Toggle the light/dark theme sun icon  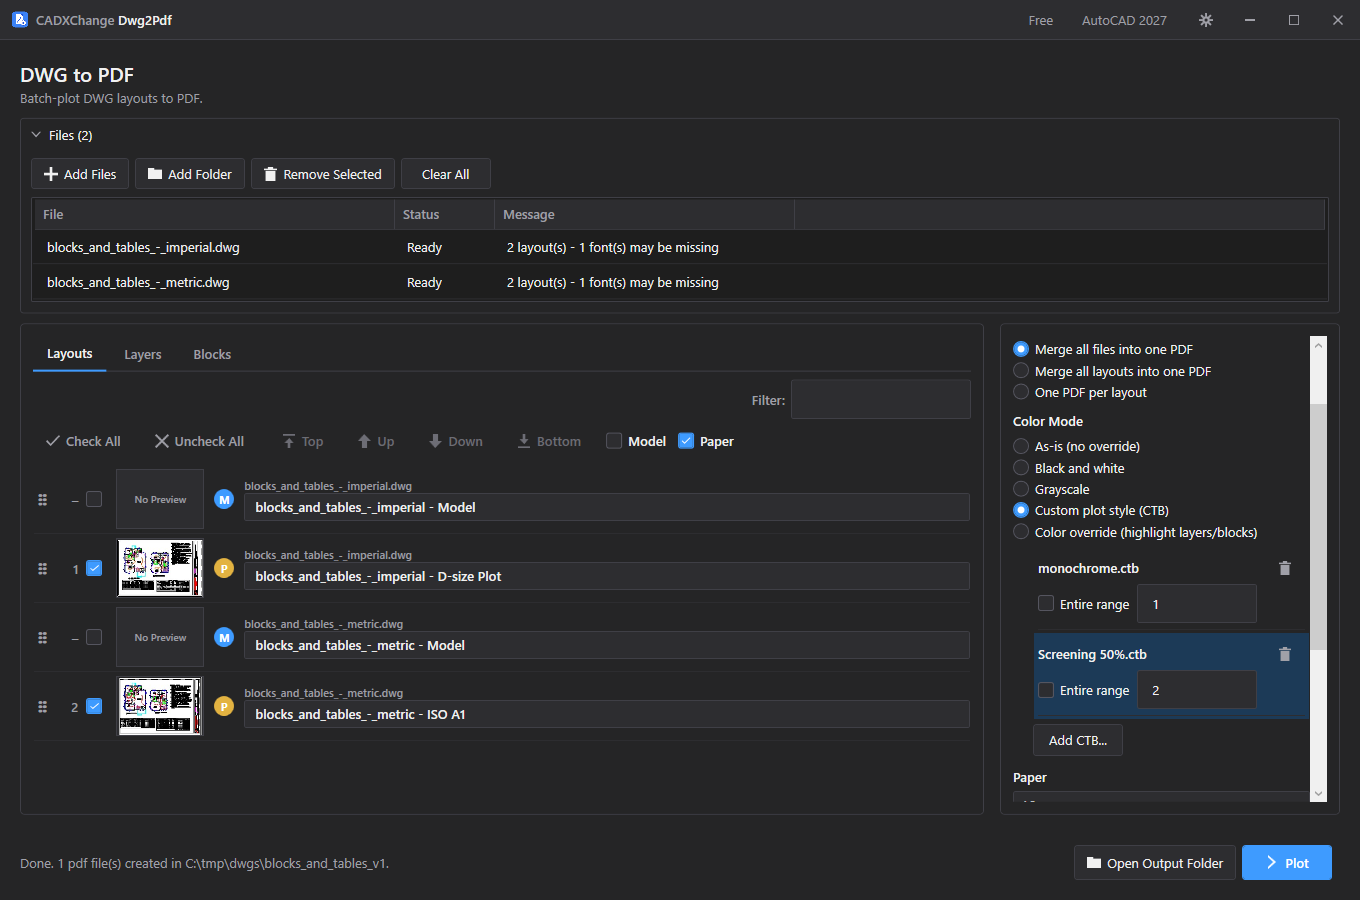point(1206,20)
